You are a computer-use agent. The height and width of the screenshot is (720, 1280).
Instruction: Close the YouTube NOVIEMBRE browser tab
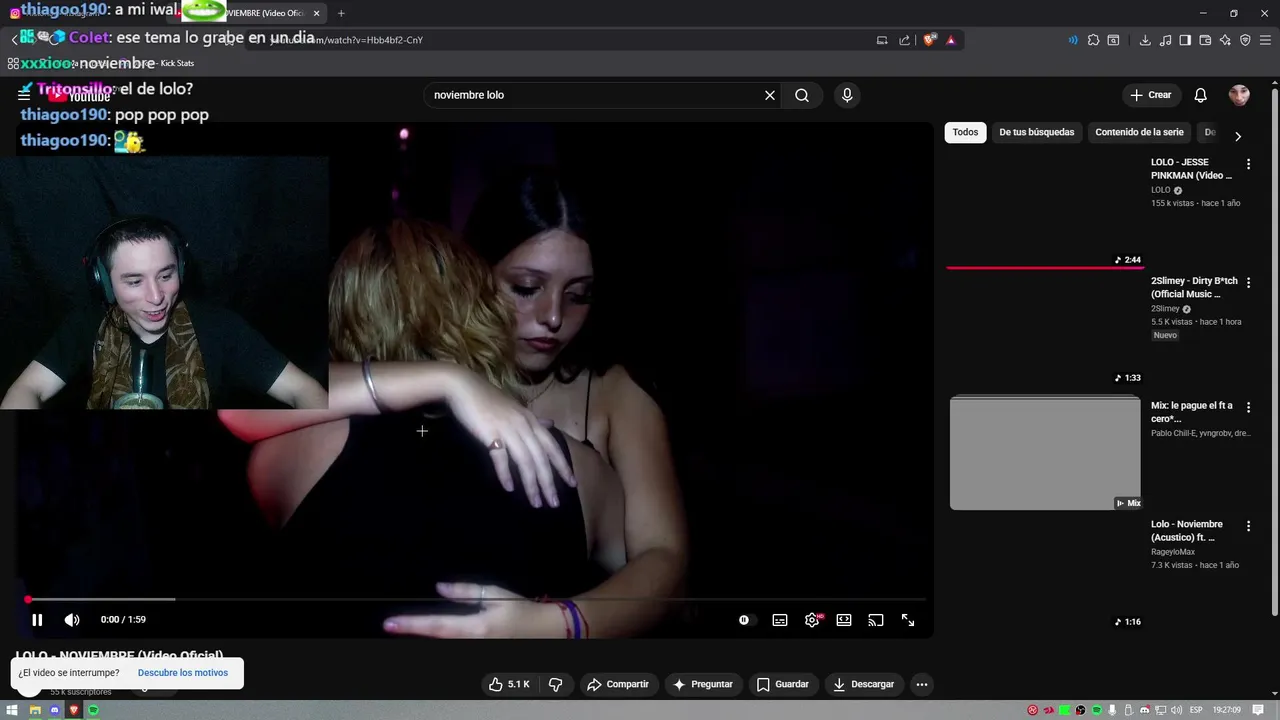point(317,13)
